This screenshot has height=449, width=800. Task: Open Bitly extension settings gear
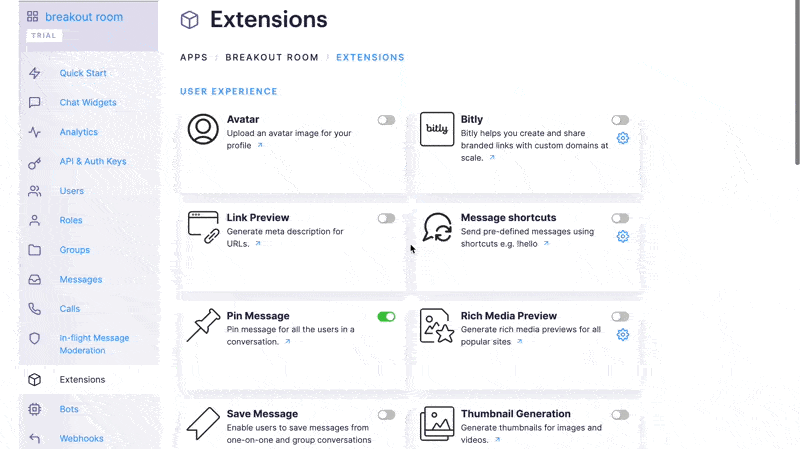(622, 138)
